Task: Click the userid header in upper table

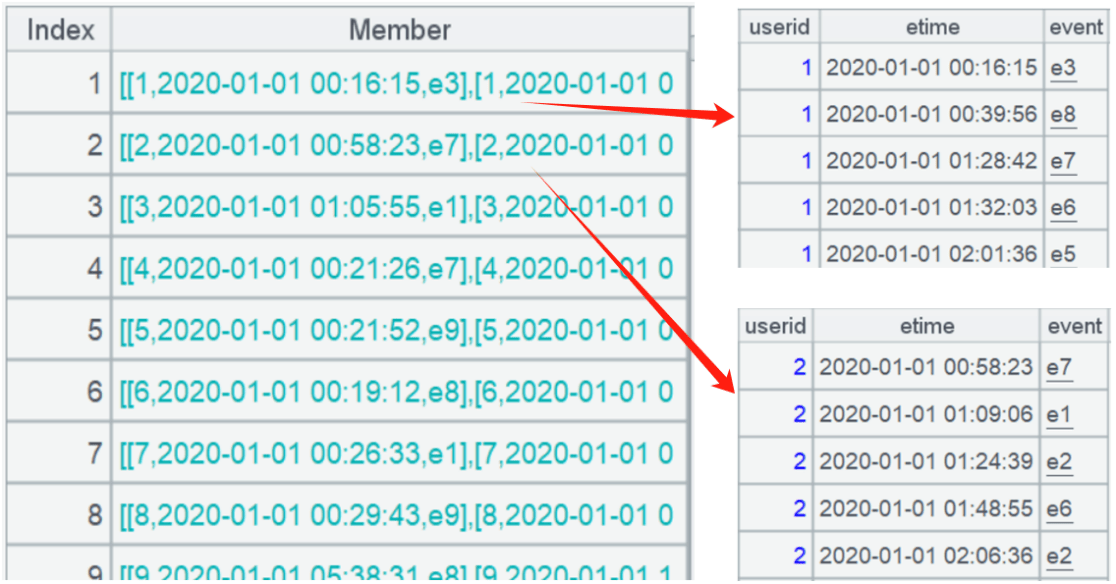Action: point(779,27)
